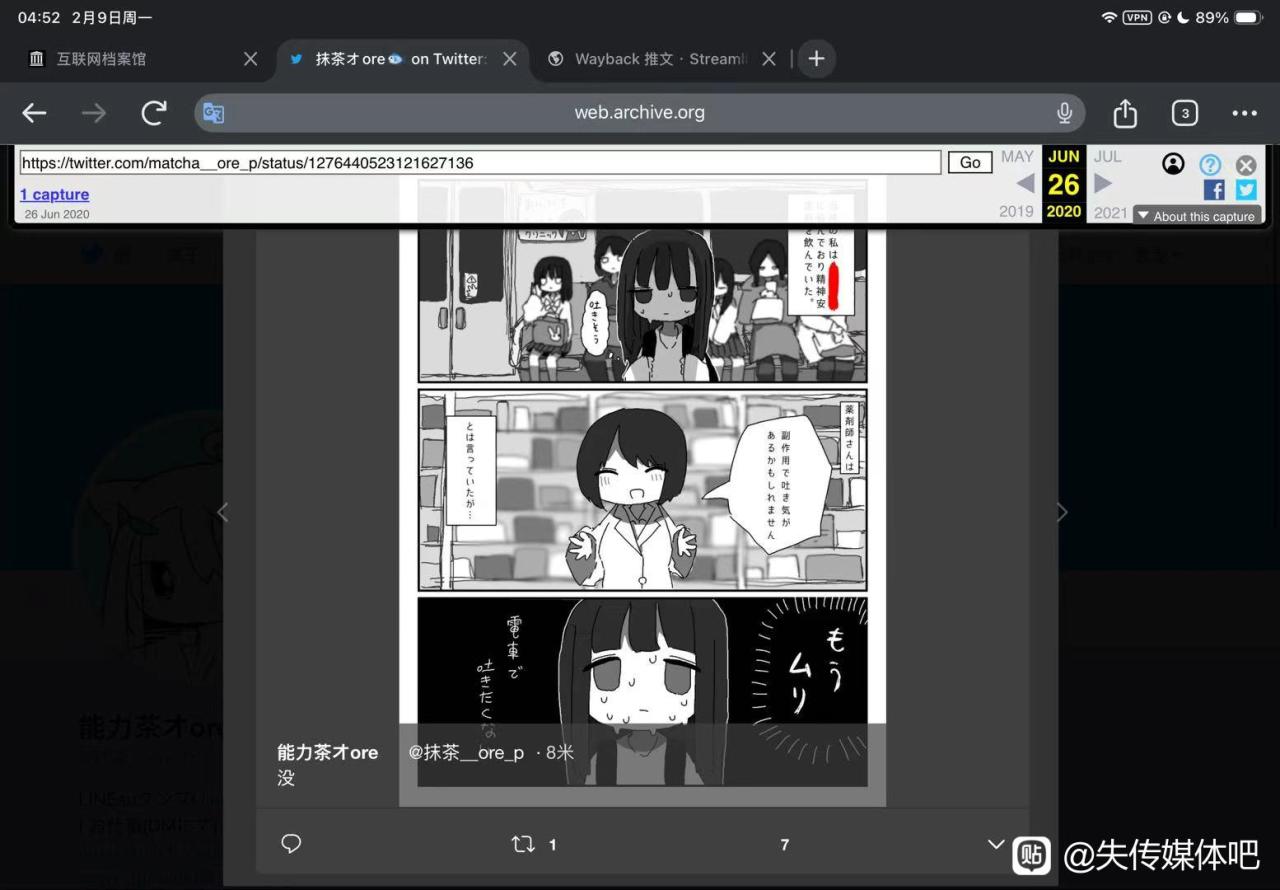This screenshot has height=890, width=1280.
Task: Click the もうムリ manga panel
Action: 642,691
